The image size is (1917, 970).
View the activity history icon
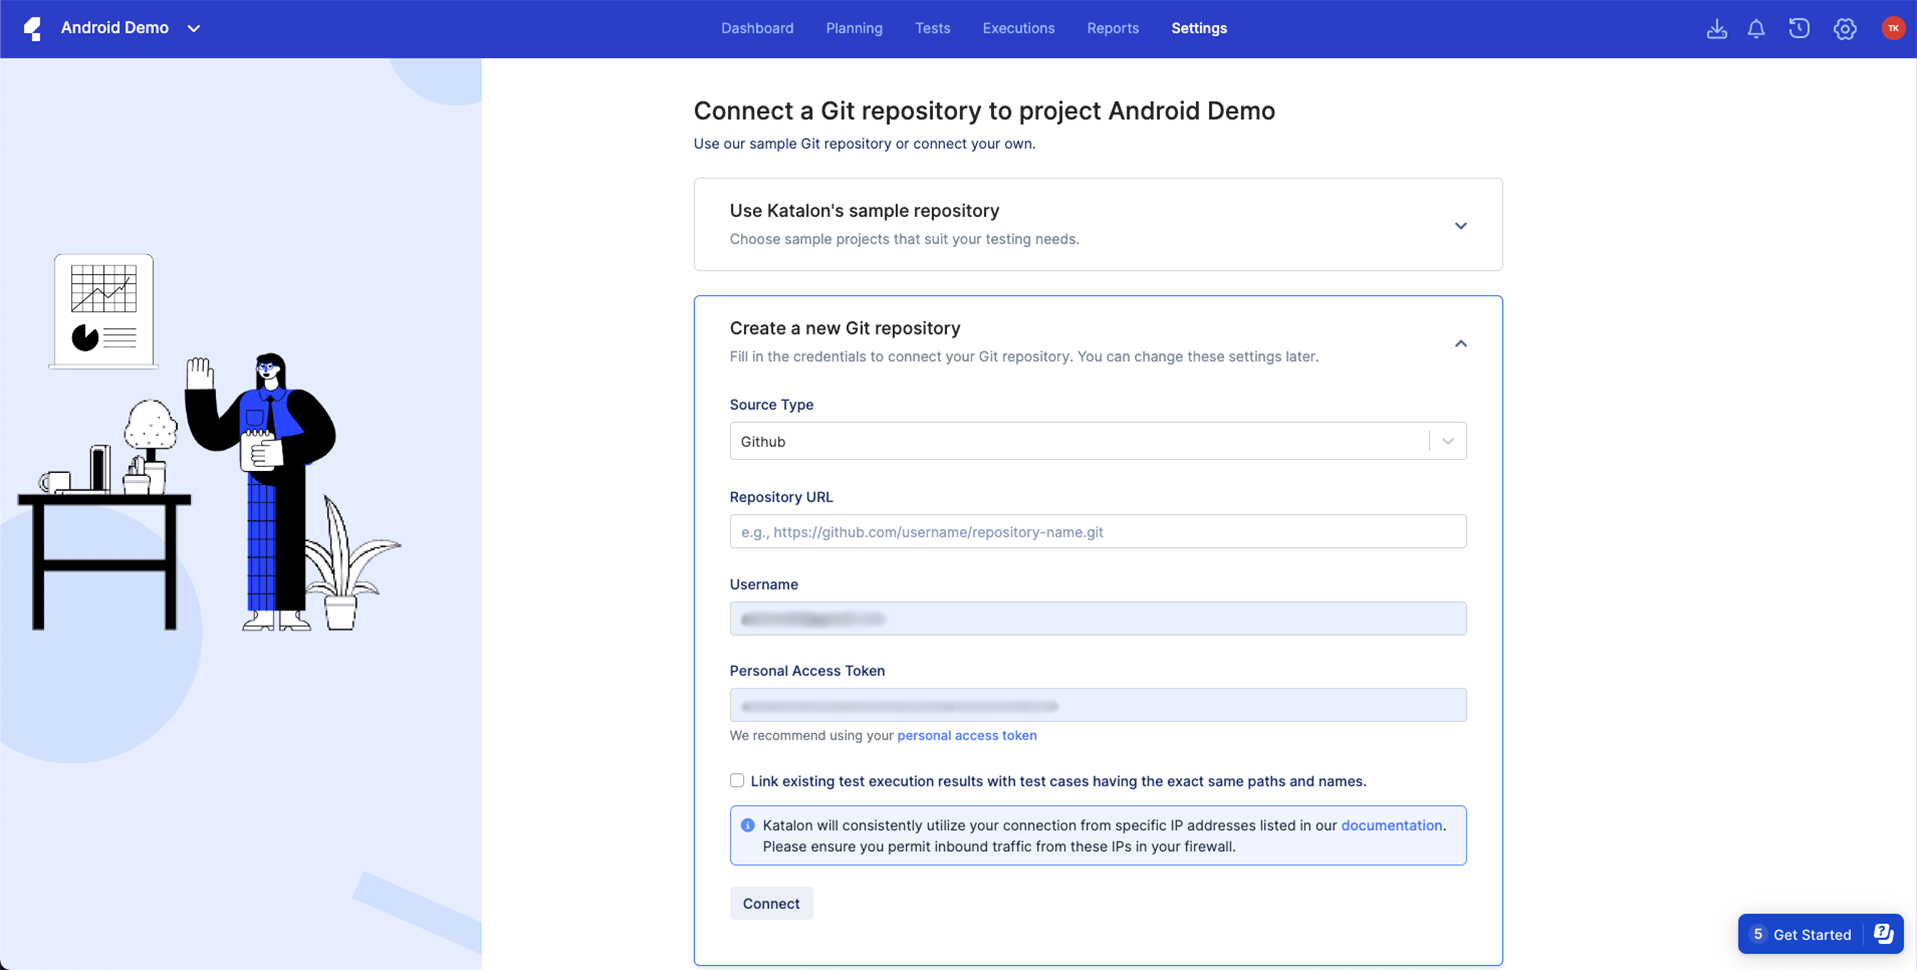(1799, 29)
